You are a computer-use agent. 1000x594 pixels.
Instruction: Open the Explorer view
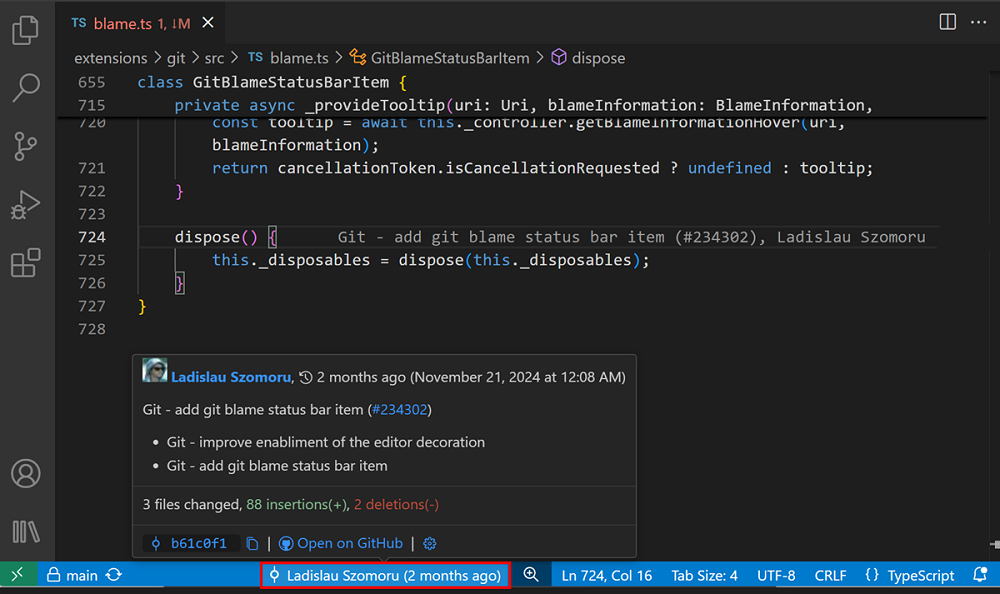pyautogui.click(x=26, y=31)
